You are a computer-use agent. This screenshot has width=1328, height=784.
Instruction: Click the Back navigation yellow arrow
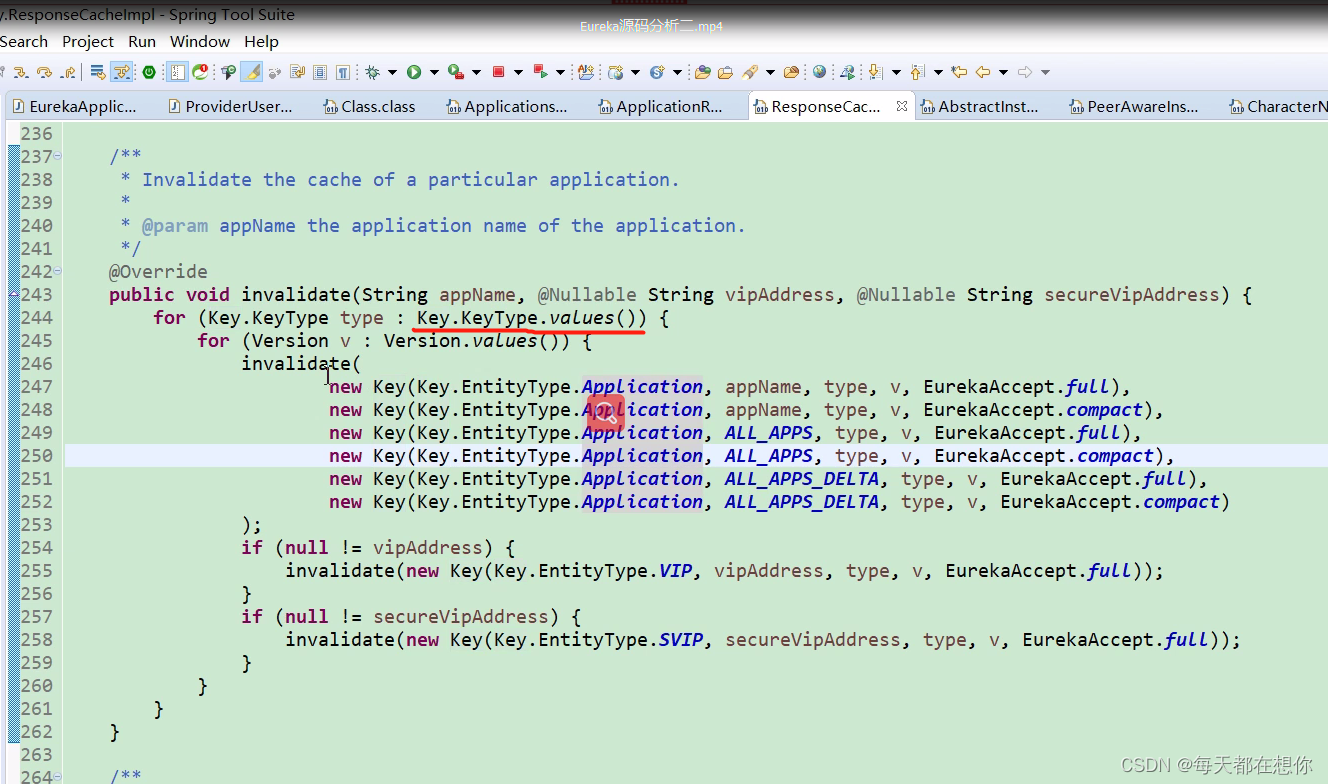[983, 72]
